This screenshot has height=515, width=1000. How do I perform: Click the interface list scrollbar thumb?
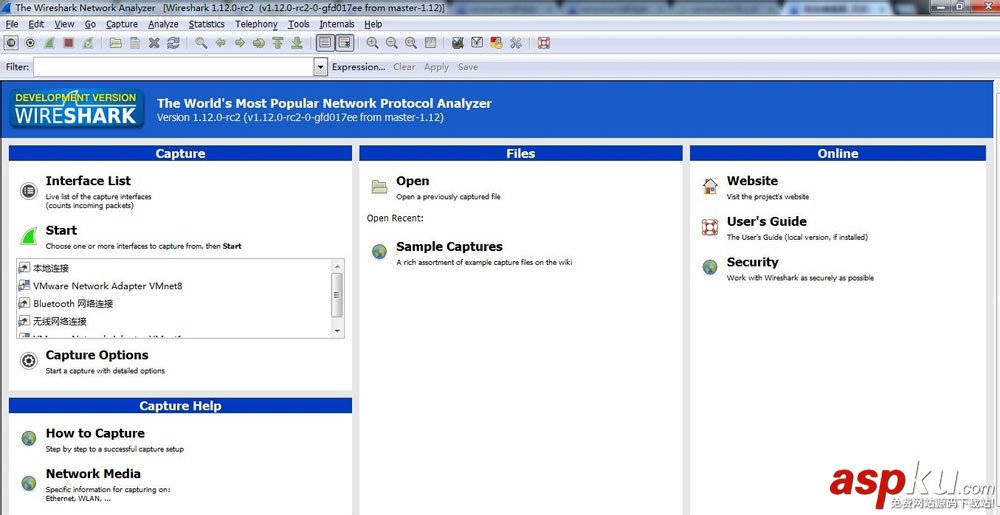[x=337, y=295]
